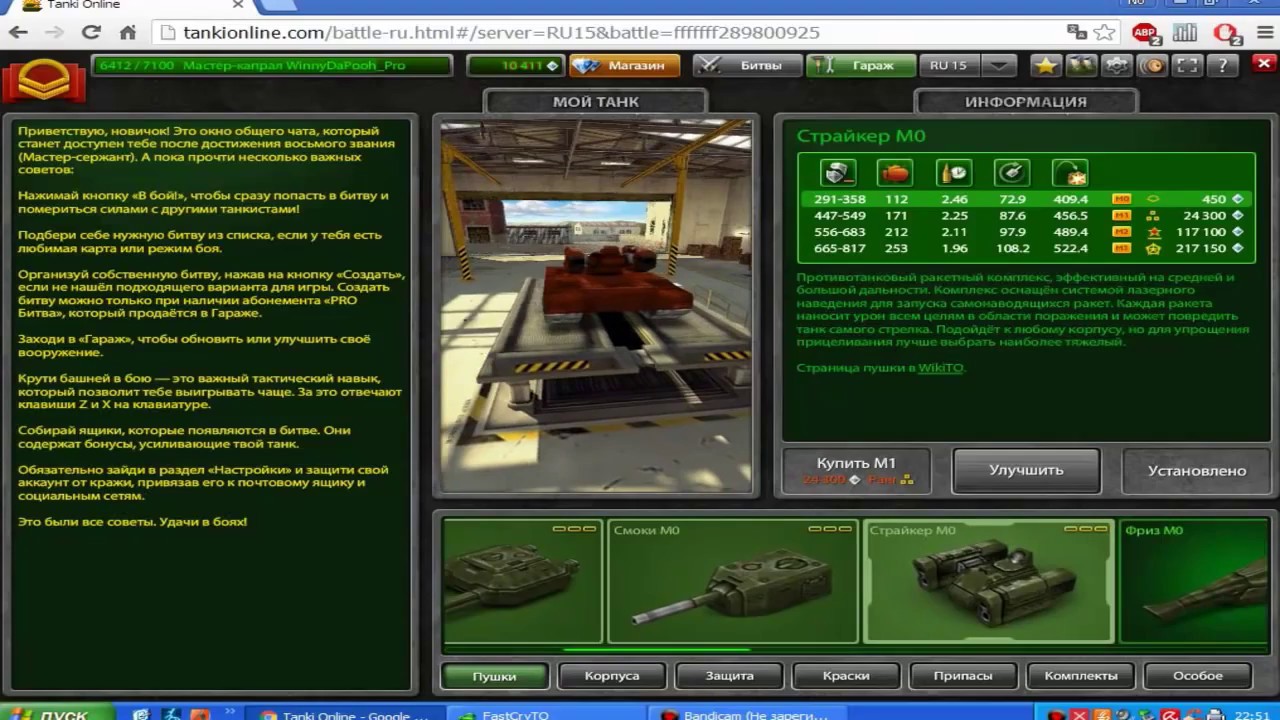
Task: Switch to the FastCryTO taskbar item
Action: click(548, 714)
